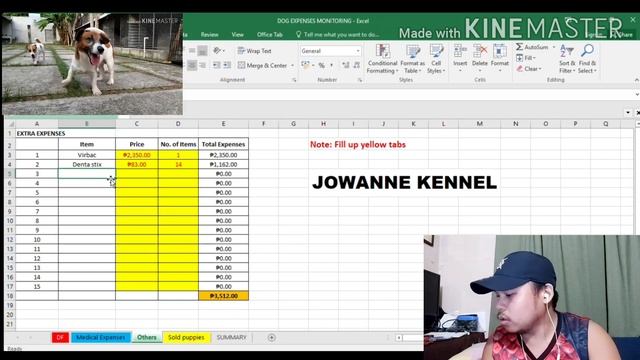The image size is (640, 360).
Task: Click Merge & Center button
Action: pos(262,65)
